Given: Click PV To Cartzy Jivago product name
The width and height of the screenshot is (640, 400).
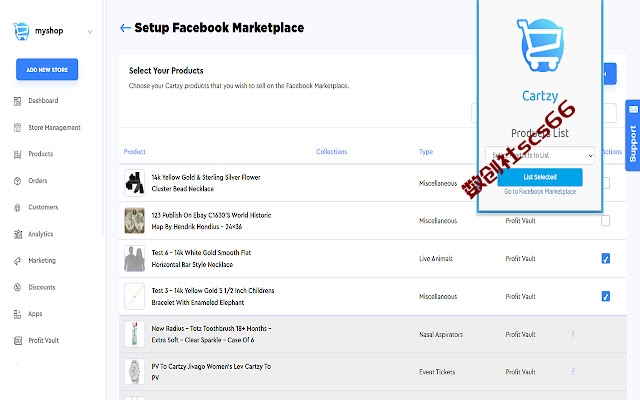Looking at the screenshot, I should tap(211, 372).
